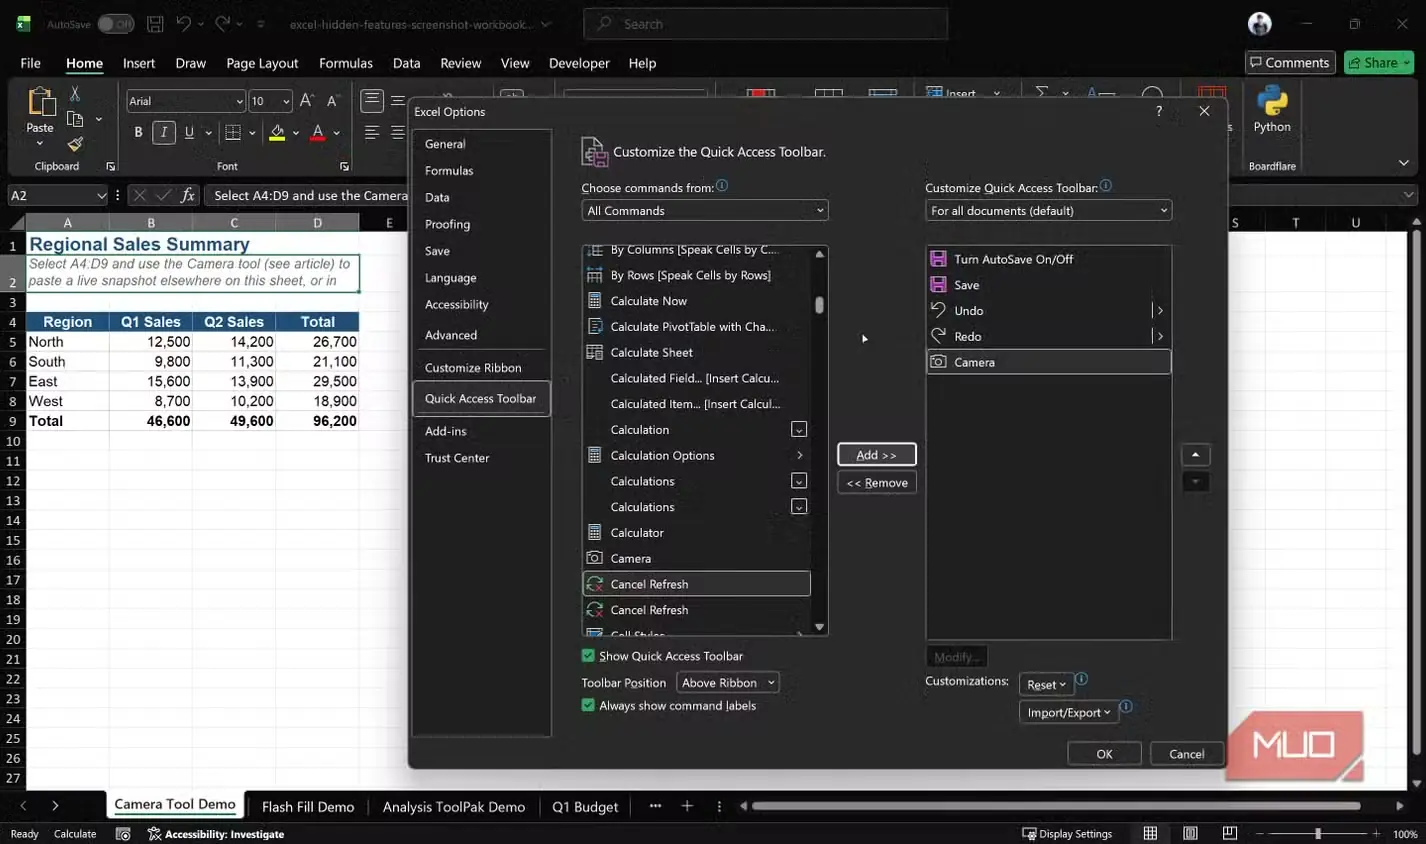Switch to Normal view from the status bar
Screen dimensions: 1426x844
click(x=1150, y=833)
